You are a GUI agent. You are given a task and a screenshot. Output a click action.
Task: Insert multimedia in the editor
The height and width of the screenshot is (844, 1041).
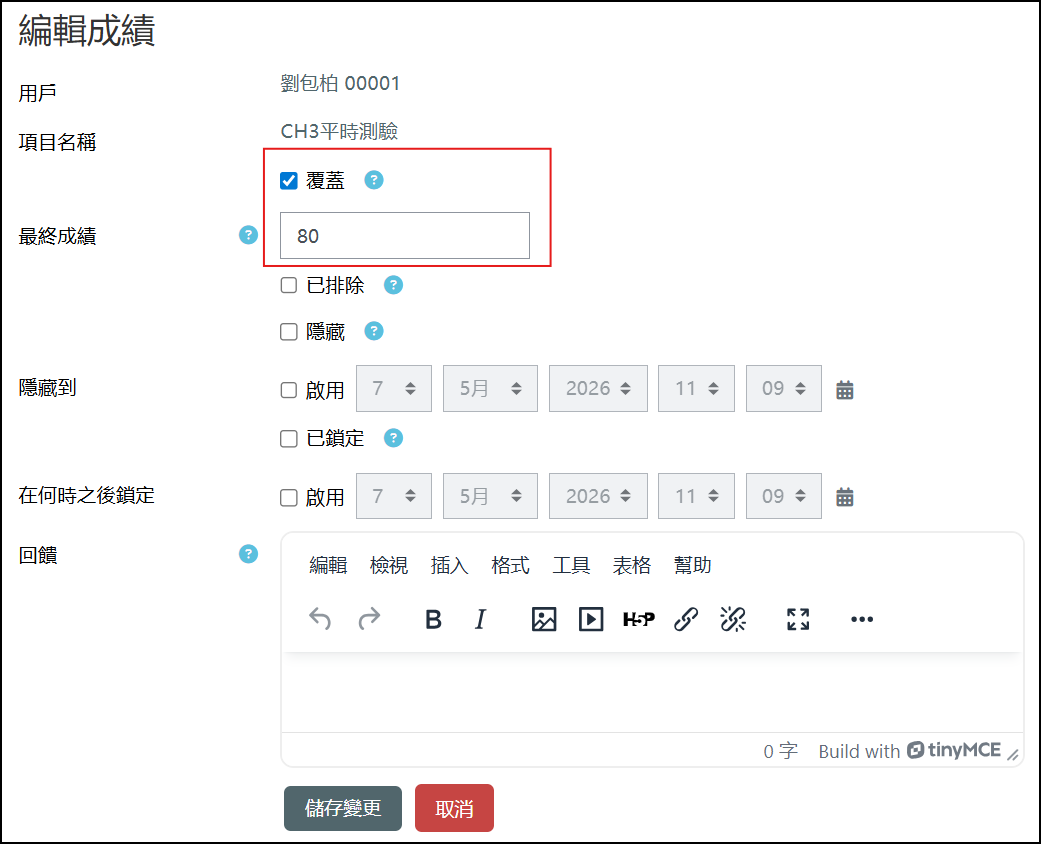(x=591, y=619)
